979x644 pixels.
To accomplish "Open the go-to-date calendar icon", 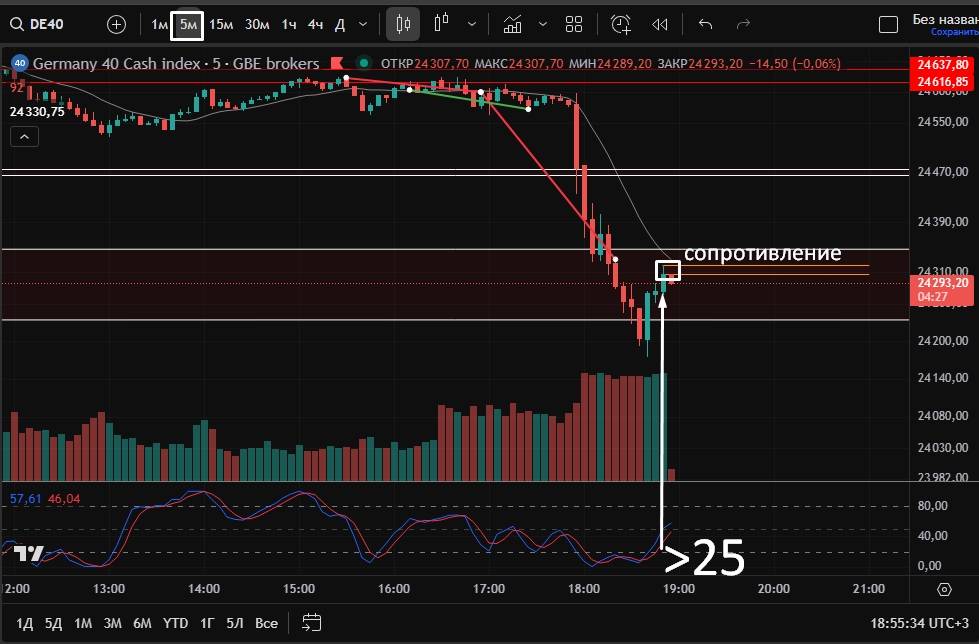I will tap(311, 623).
